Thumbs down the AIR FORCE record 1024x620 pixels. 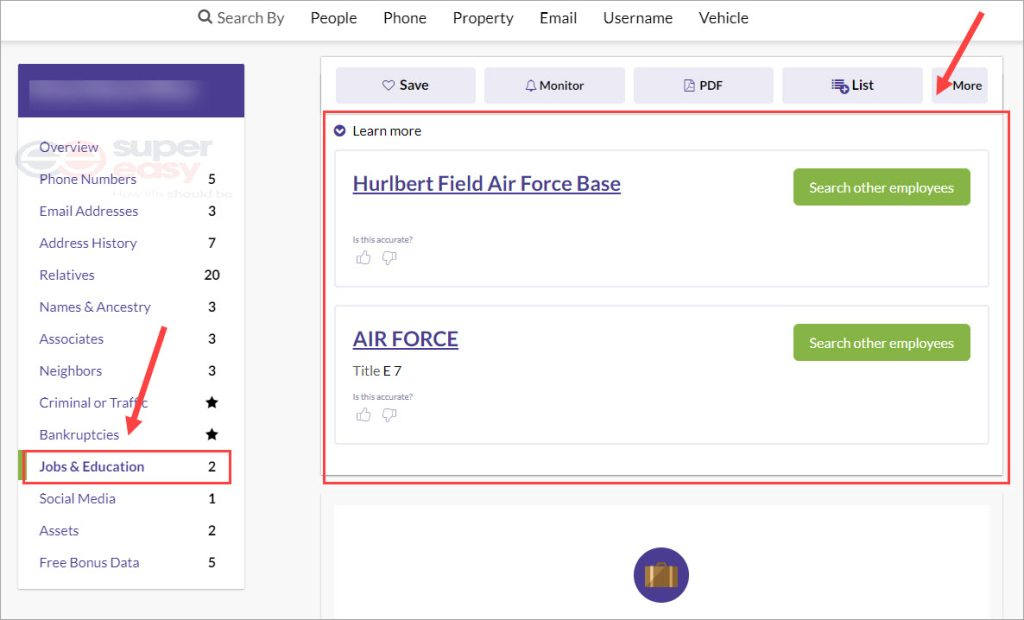click(389, 415)
